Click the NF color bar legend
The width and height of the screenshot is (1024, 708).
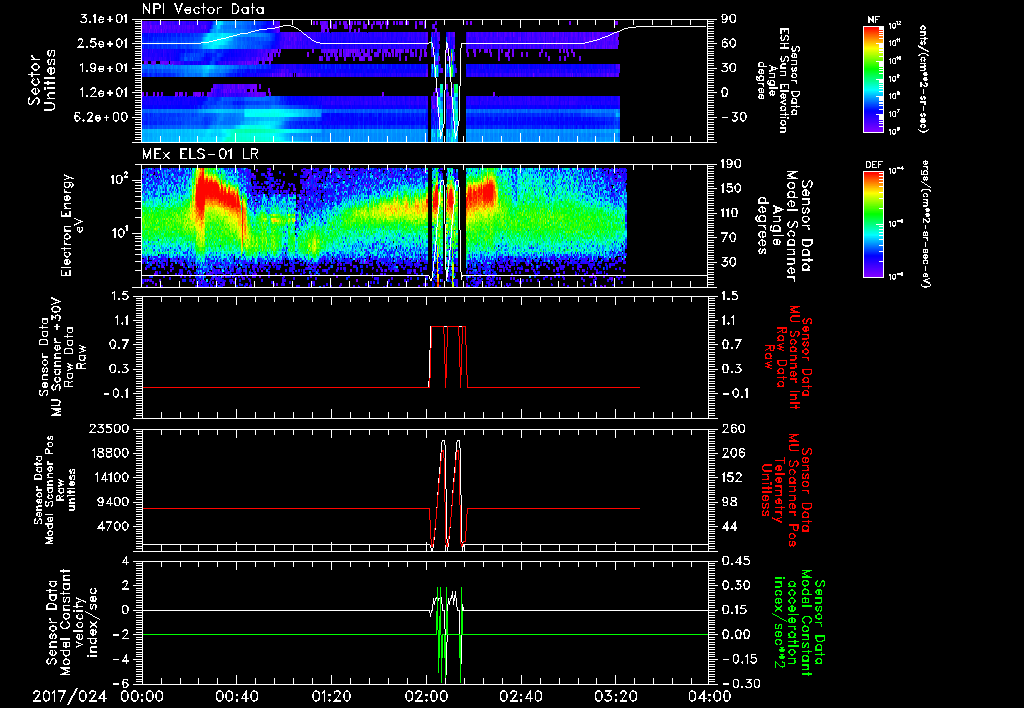pyautogui.click(x=874, y=79)
